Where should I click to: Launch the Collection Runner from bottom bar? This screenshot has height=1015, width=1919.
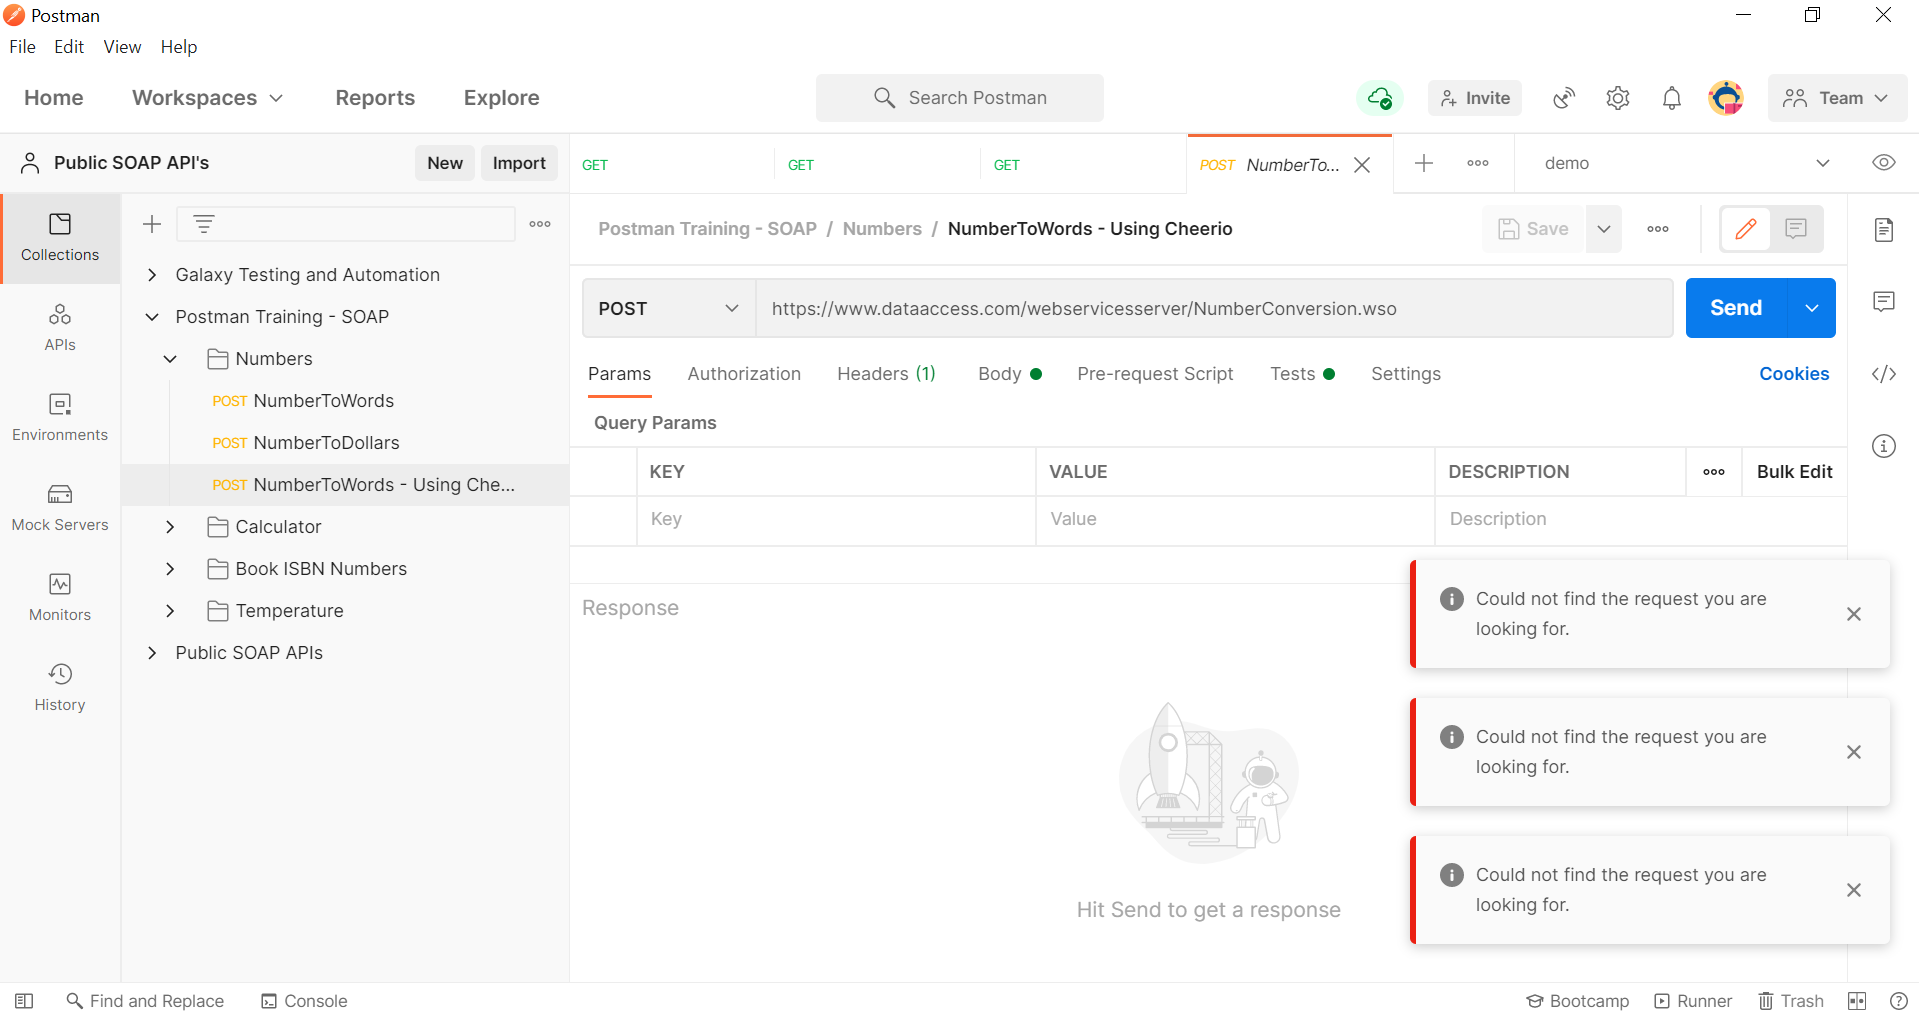coord(1692,1000)
